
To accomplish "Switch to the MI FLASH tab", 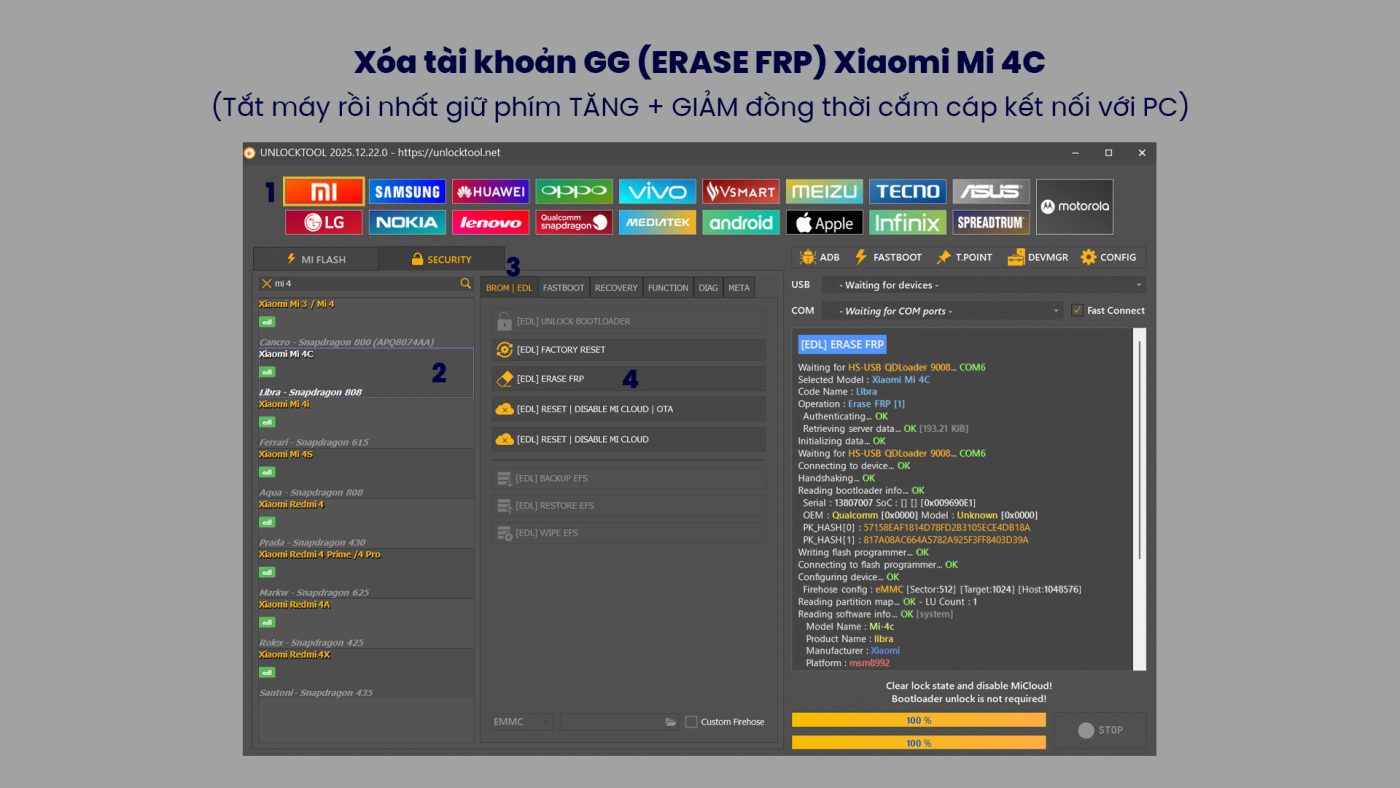I will pyautogui.click(x=315, y=259).
